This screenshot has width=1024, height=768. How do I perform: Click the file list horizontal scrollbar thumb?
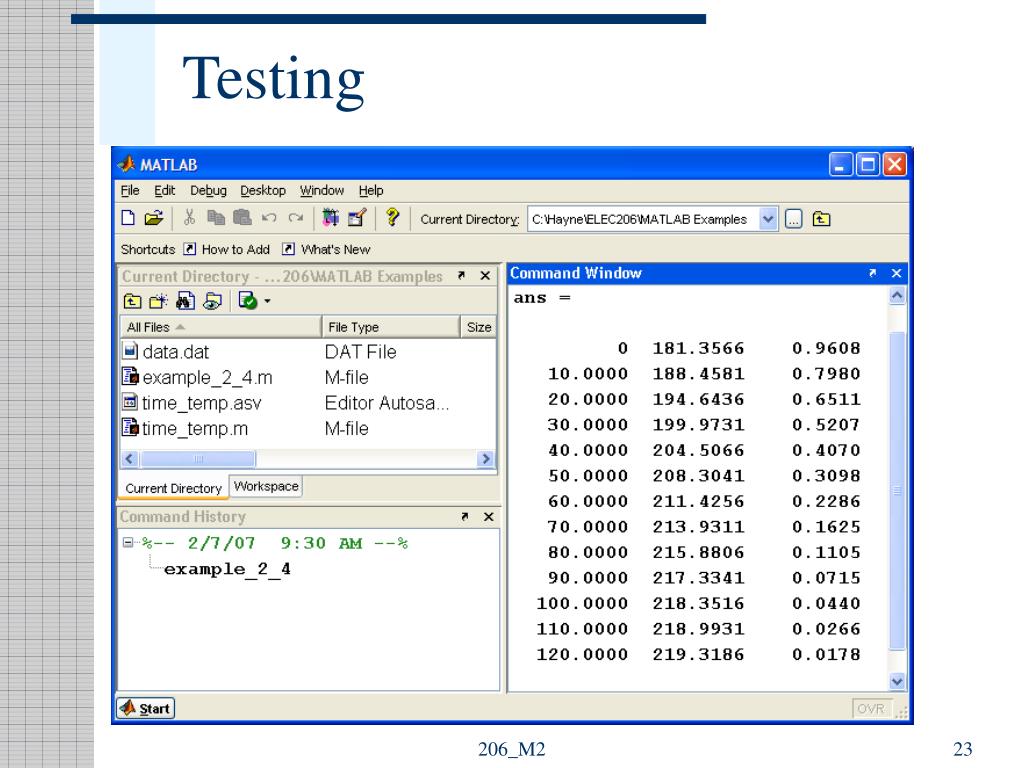coord(199,458)
